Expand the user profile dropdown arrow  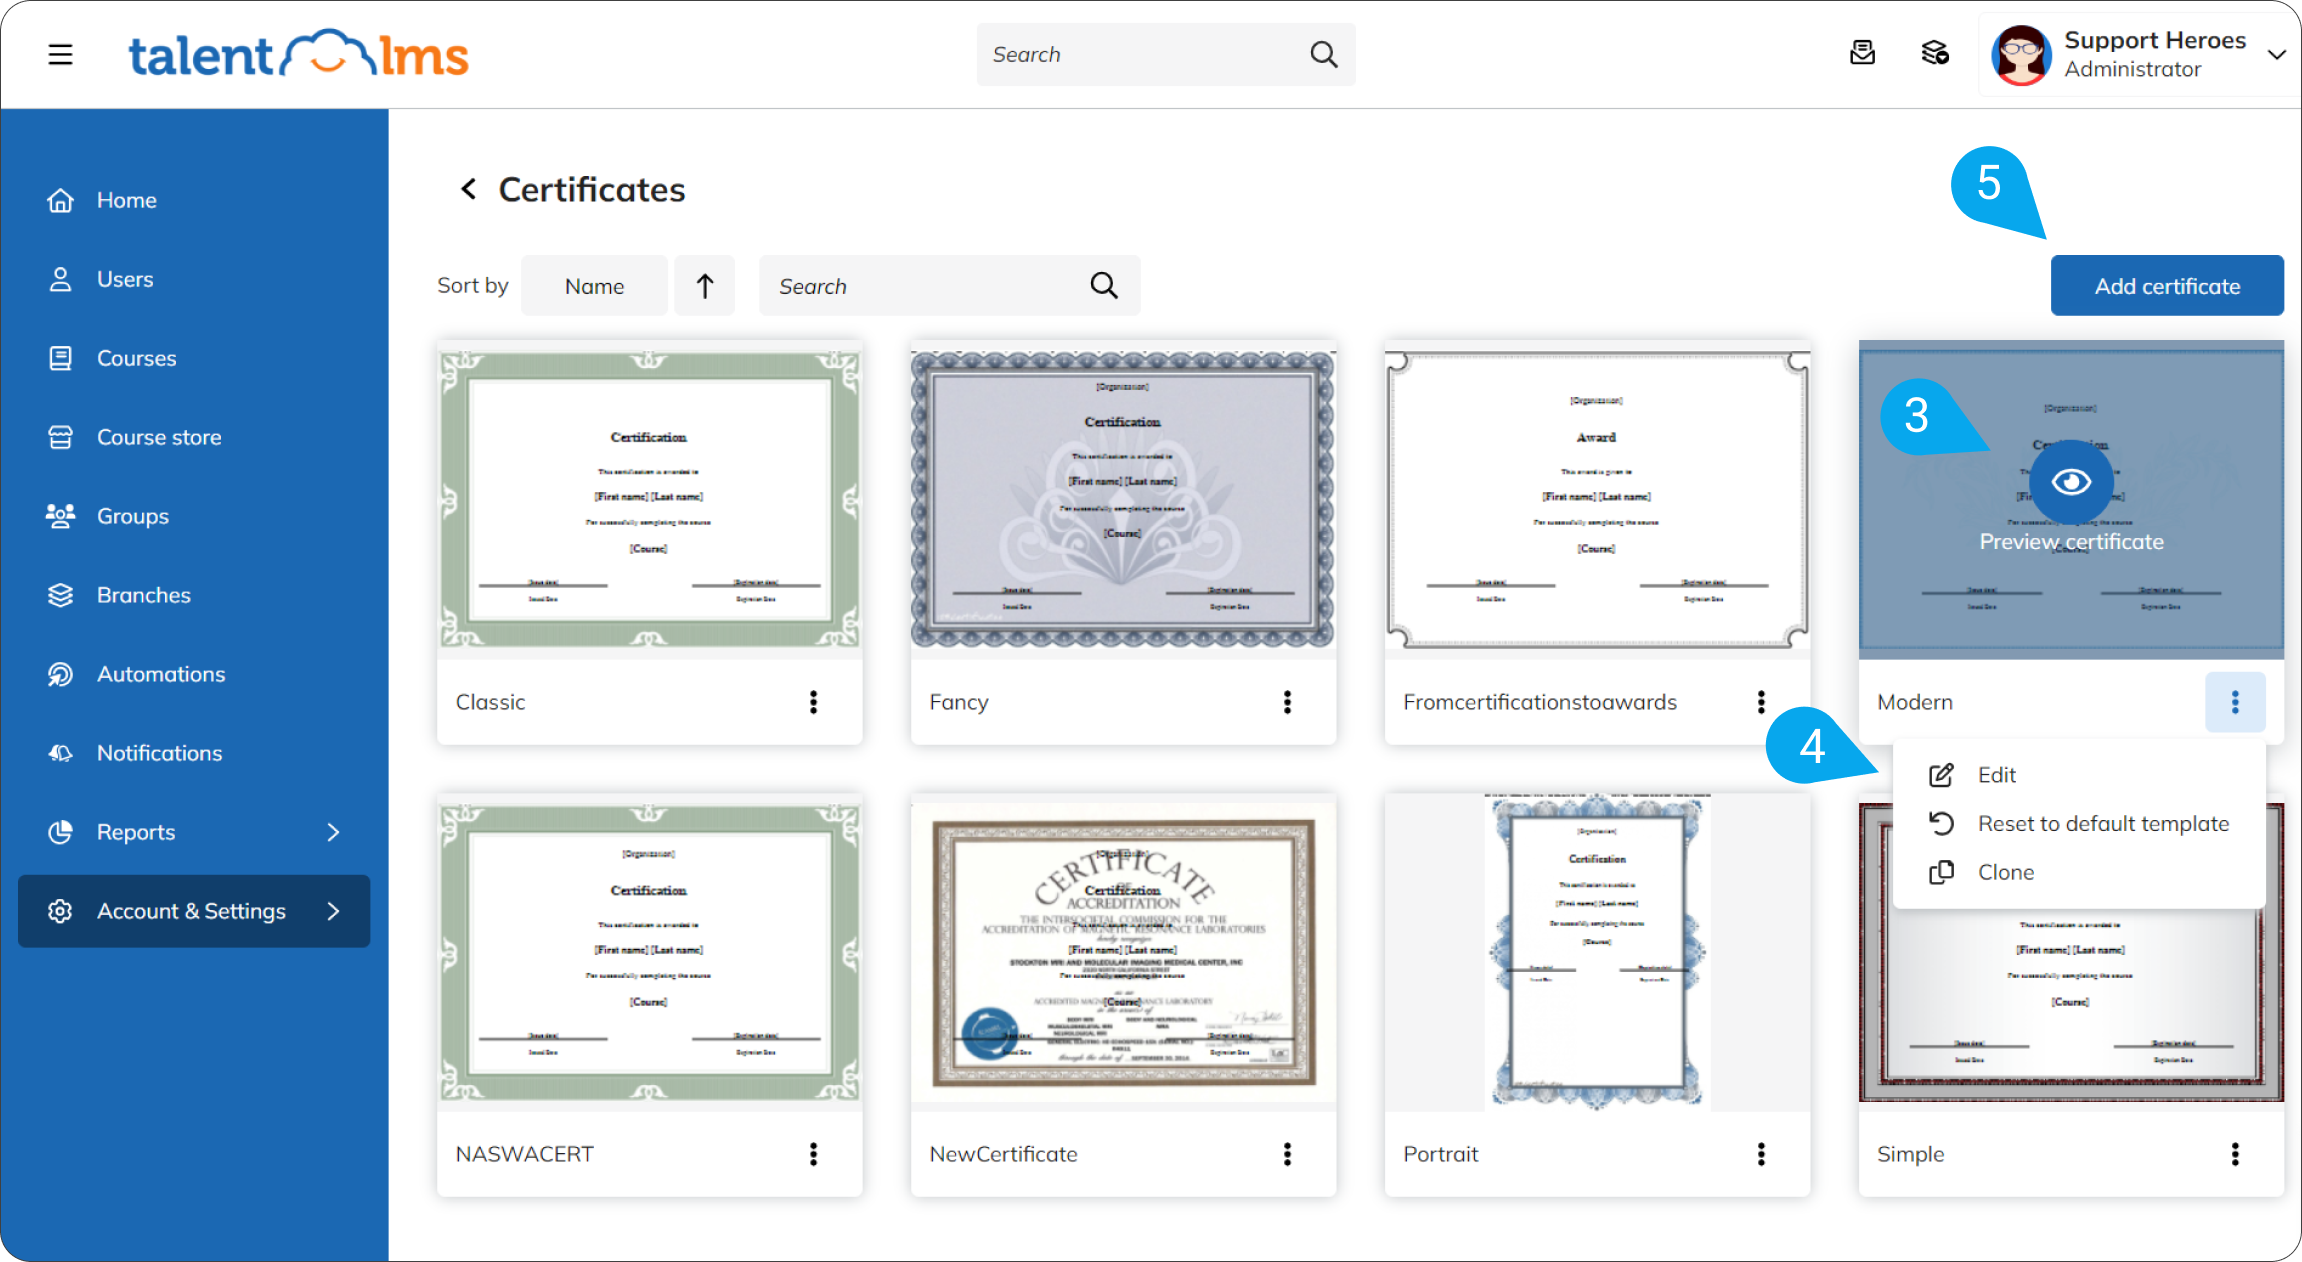2277,54
